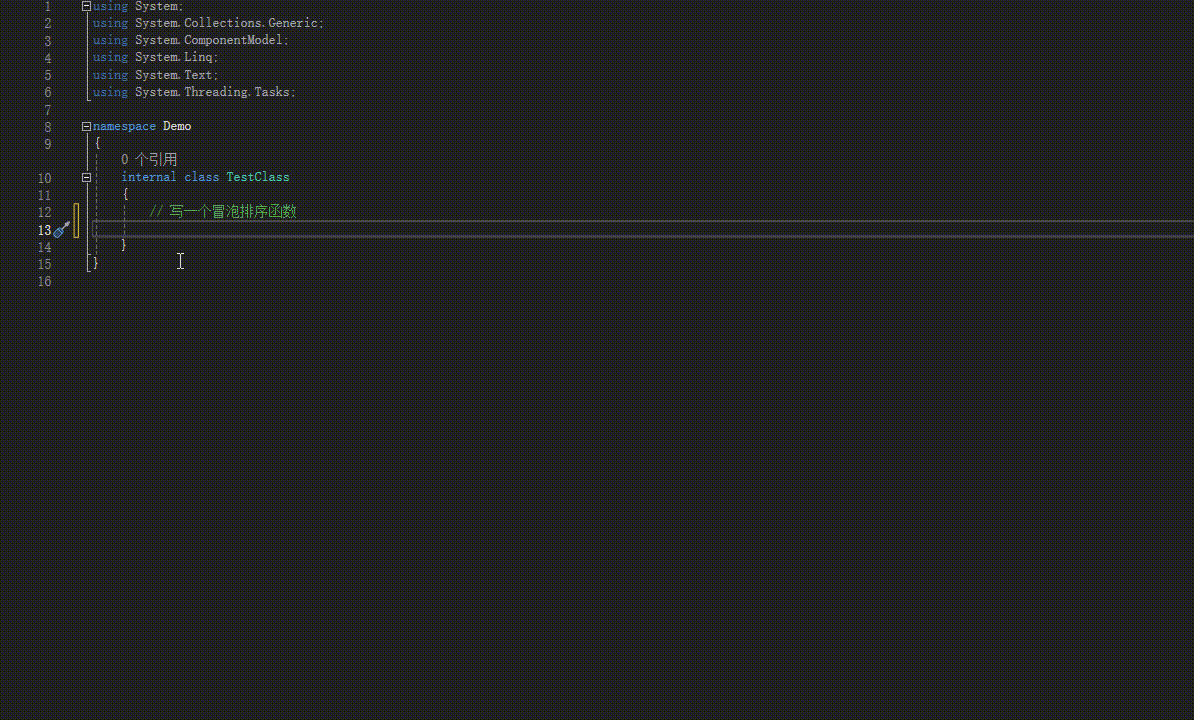Click the opening brace on line 11
Image resolution: width=1194 pixels, height=720 pixels.
pos(126,194)
